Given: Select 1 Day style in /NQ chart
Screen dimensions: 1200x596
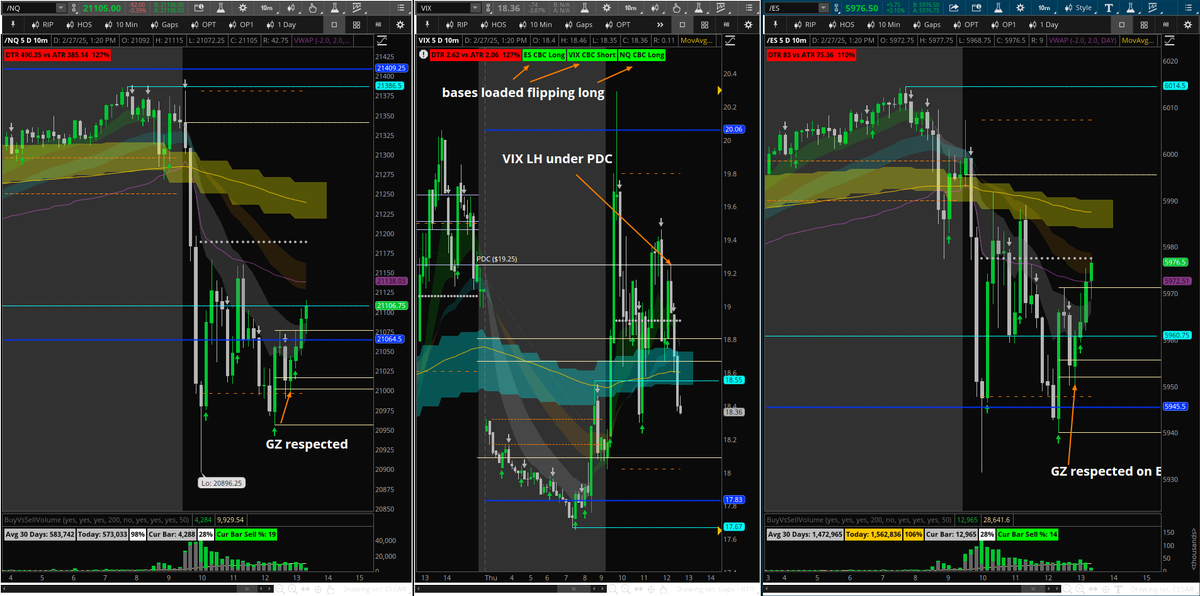Looking at the screenshot, I should click(281, 25).
